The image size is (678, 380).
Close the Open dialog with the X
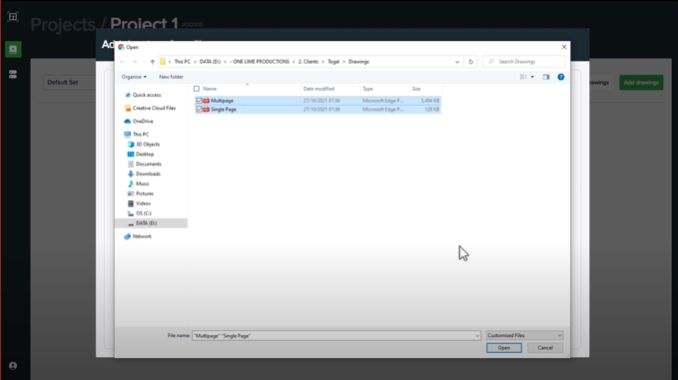pyautogui.click(x=564, y=47)
